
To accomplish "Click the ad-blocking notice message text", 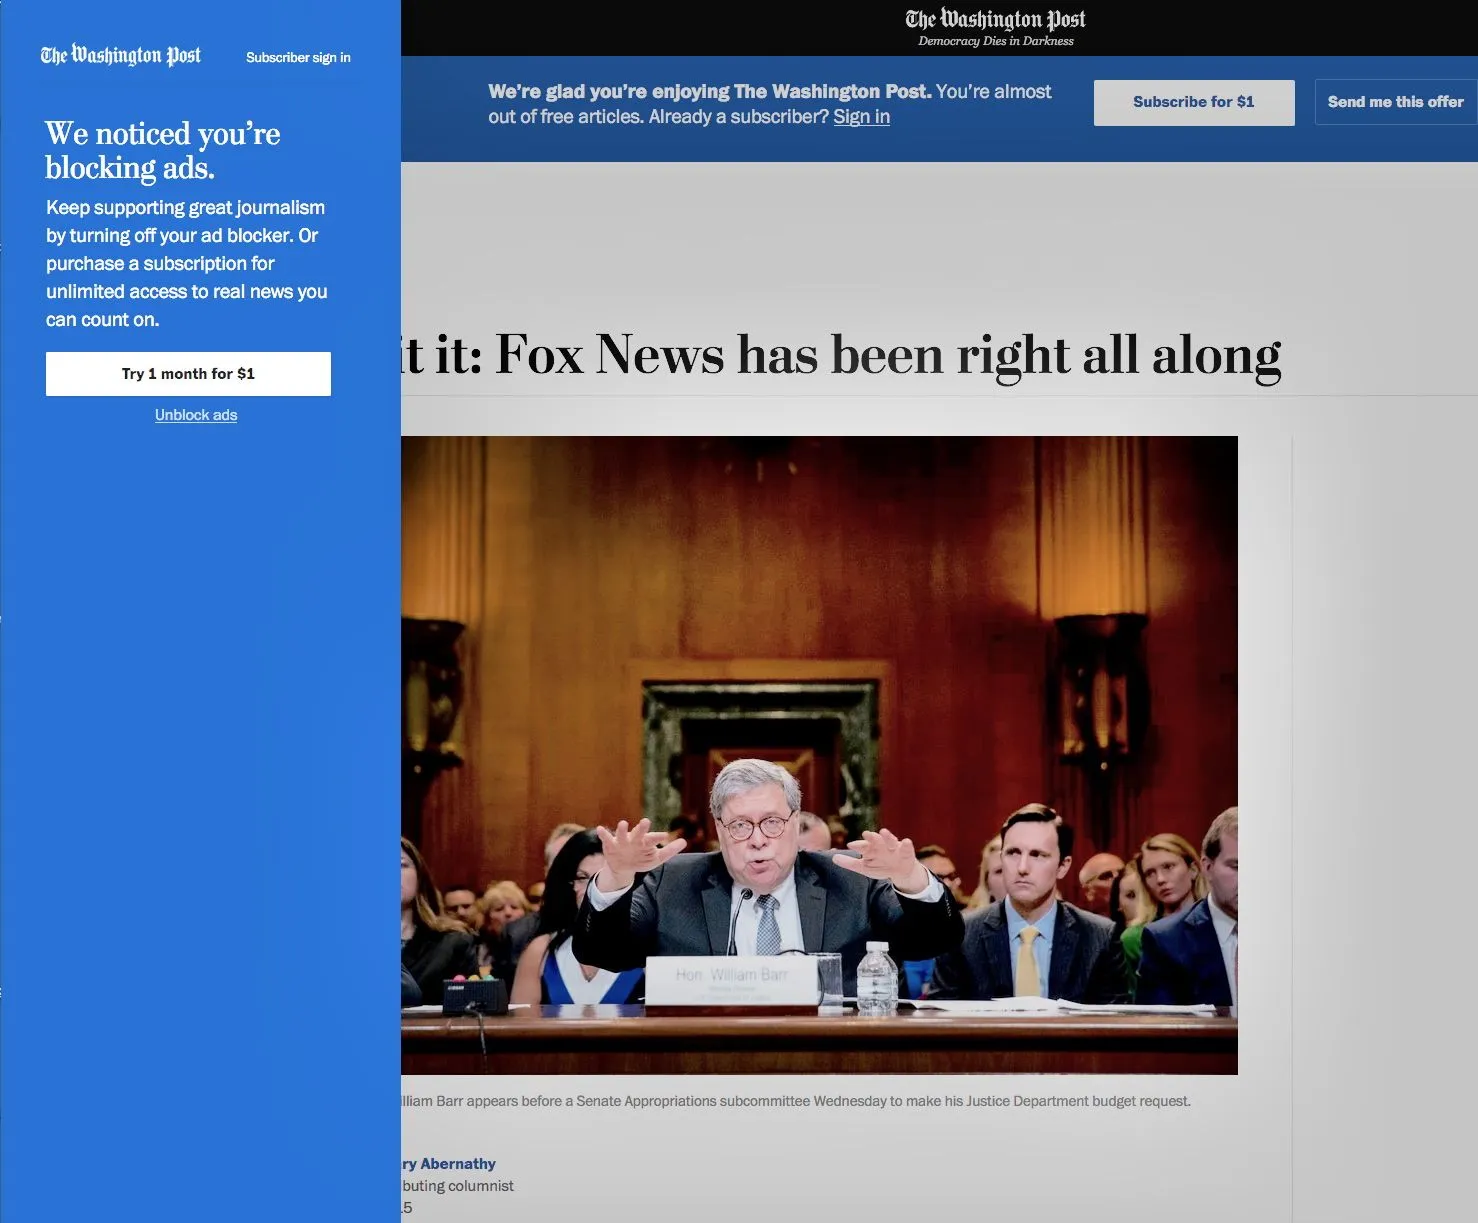I will 186,263.
